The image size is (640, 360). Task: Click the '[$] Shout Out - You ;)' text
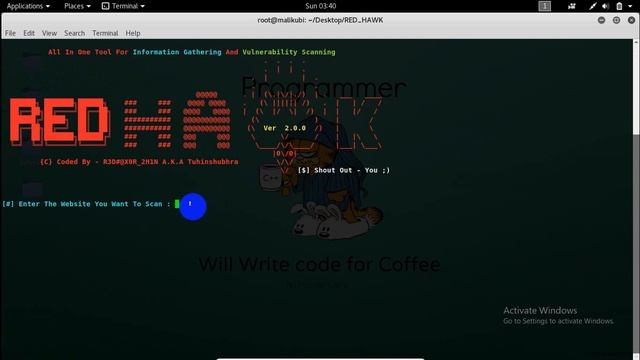pyautogui.click(x=344, y=170)
